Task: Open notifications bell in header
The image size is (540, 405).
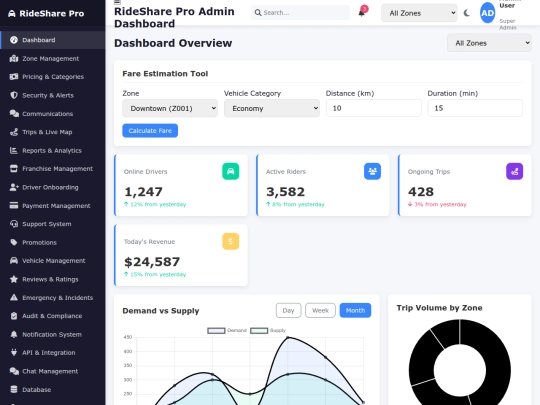Action: [x=362, y=13]
